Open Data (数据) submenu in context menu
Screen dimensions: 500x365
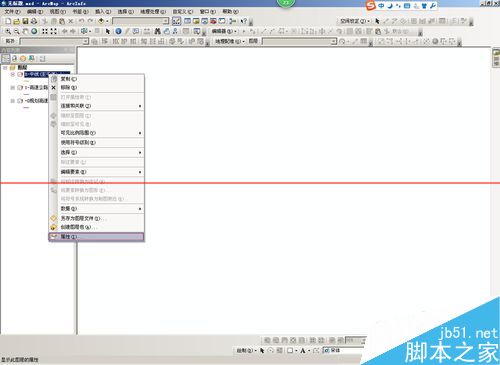click(97, 209)
